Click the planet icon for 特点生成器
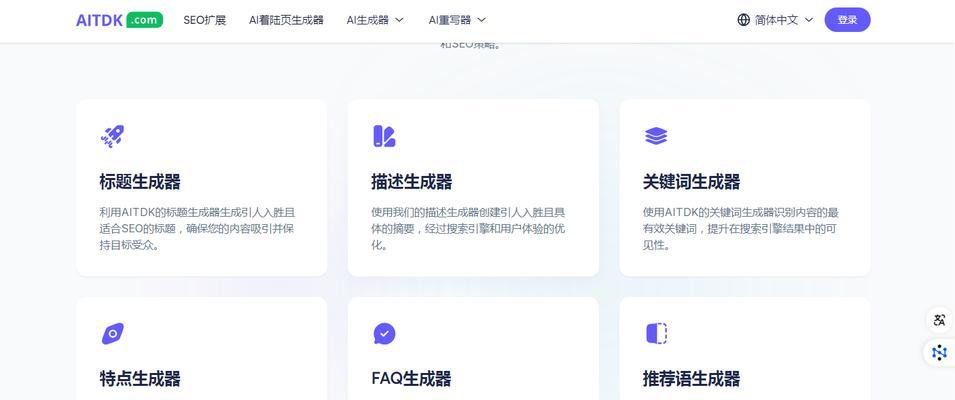This screenshot has width=955, height=400. [113, 334]
